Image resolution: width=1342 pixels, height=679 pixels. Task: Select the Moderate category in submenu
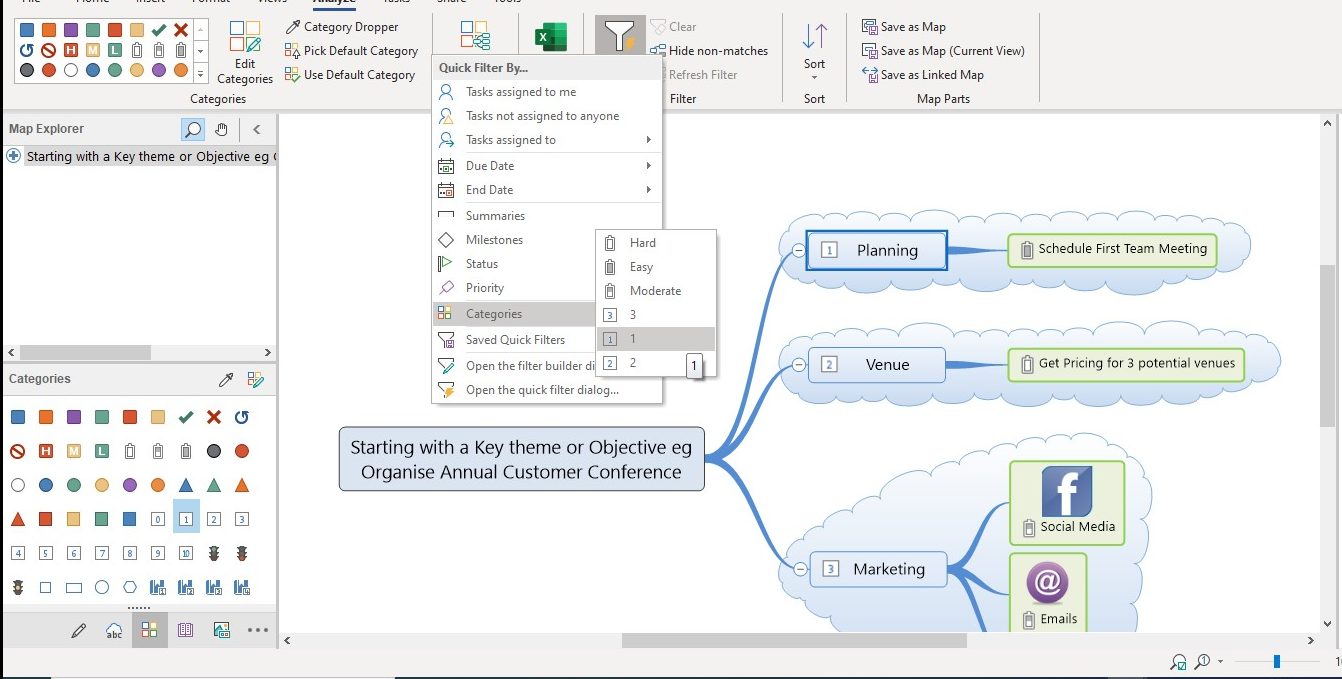(656, 291)
